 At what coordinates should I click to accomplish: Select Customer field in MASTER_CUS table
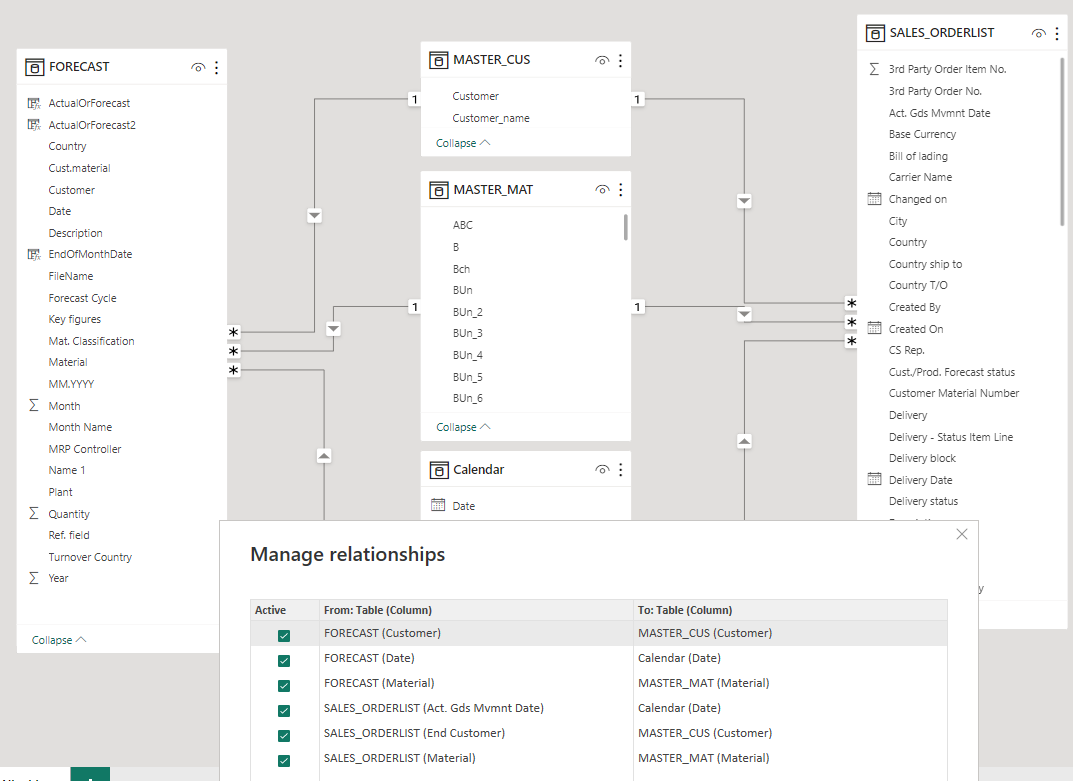coord(475,96)
